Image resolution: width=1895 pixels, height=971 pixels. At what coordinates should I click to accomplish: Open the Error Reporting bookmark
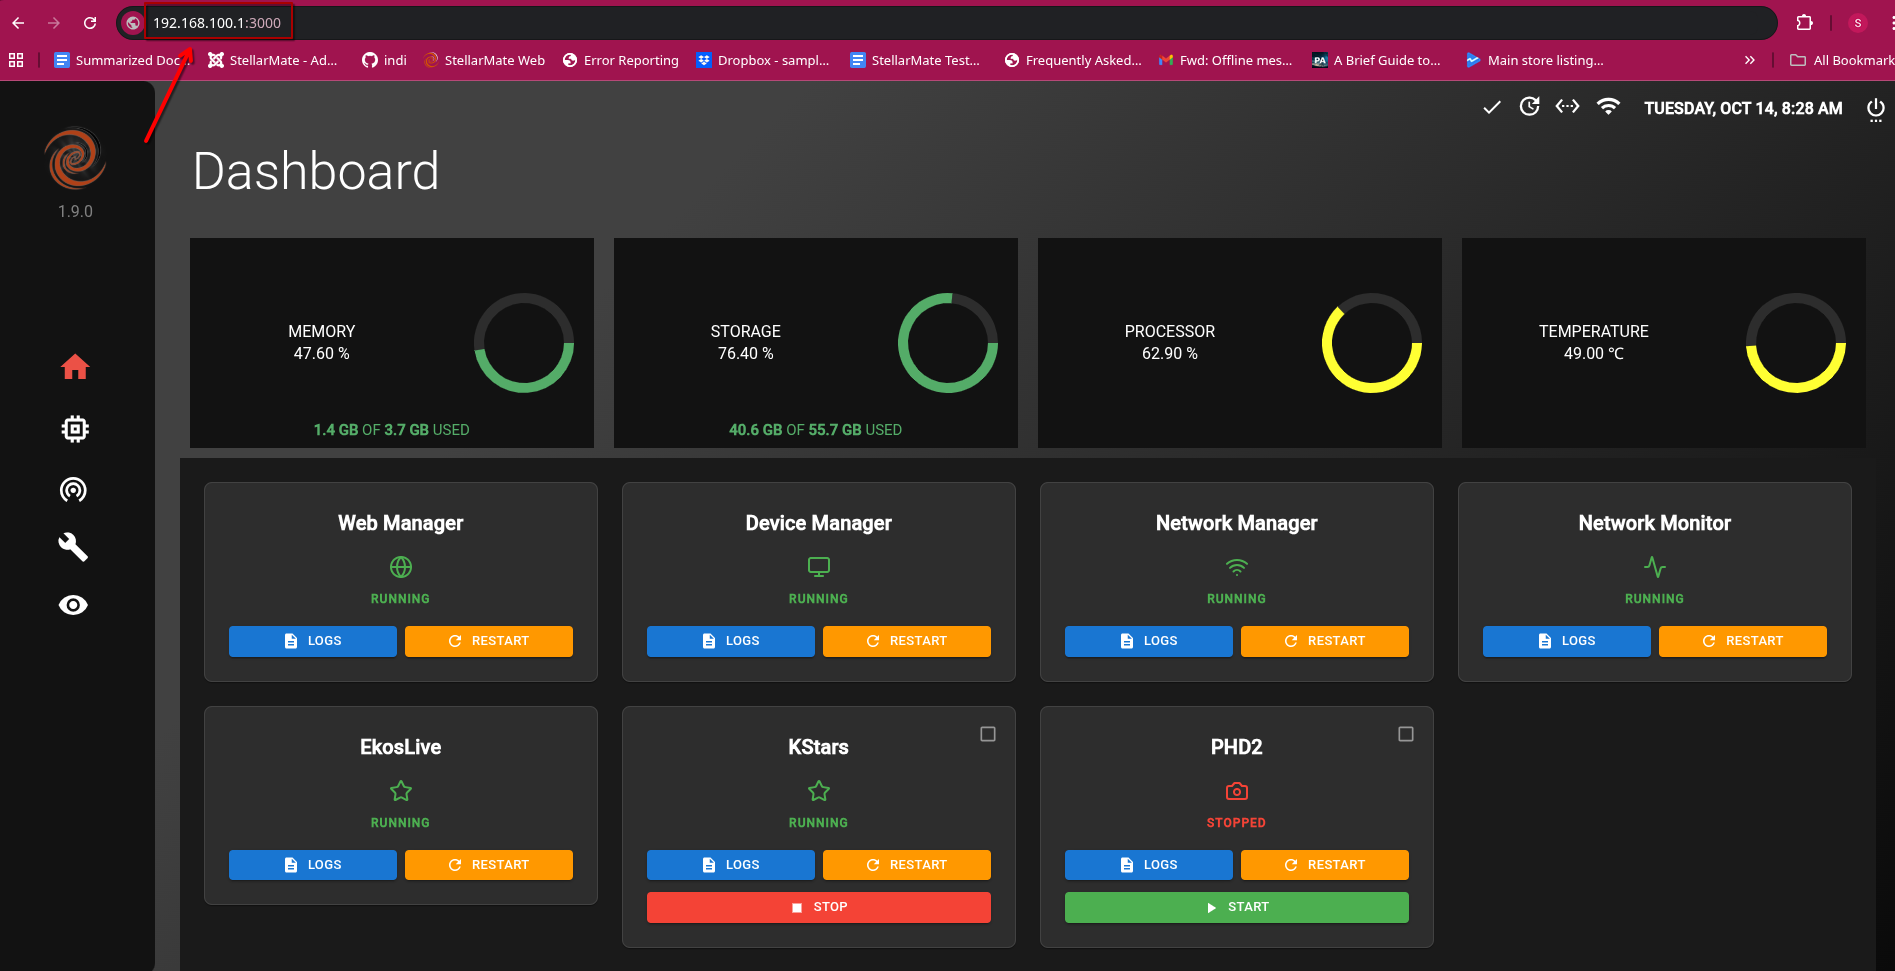pos(620,60)
